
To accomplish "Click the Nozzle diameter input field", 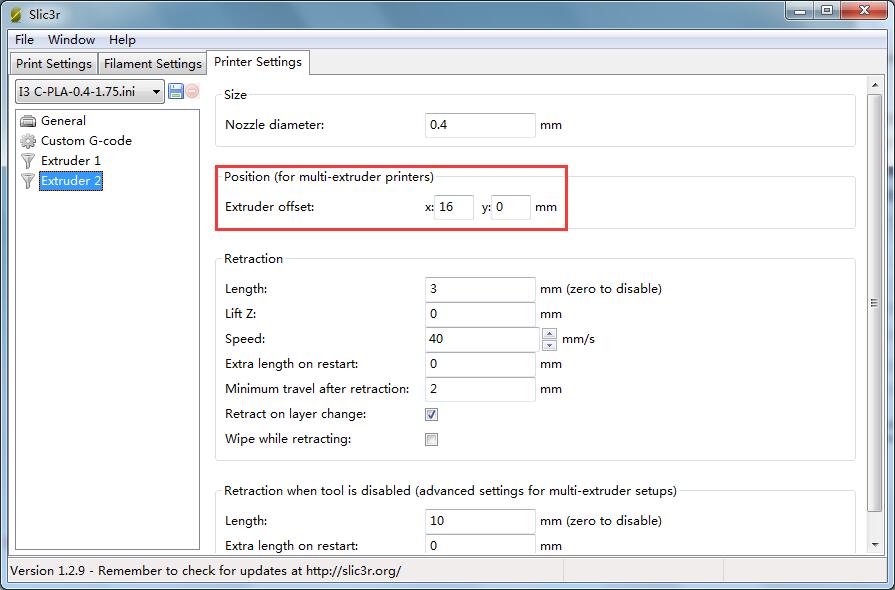I will coord(480,125).
